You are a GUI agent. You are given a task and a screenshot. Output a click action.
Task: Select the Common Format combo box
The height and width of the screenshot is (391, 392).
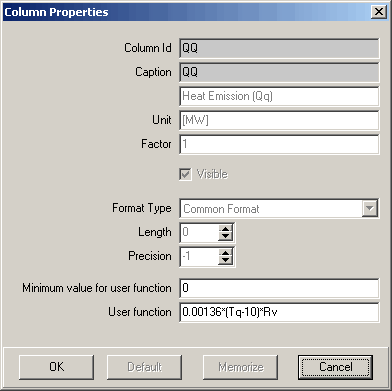pos(279,209)
